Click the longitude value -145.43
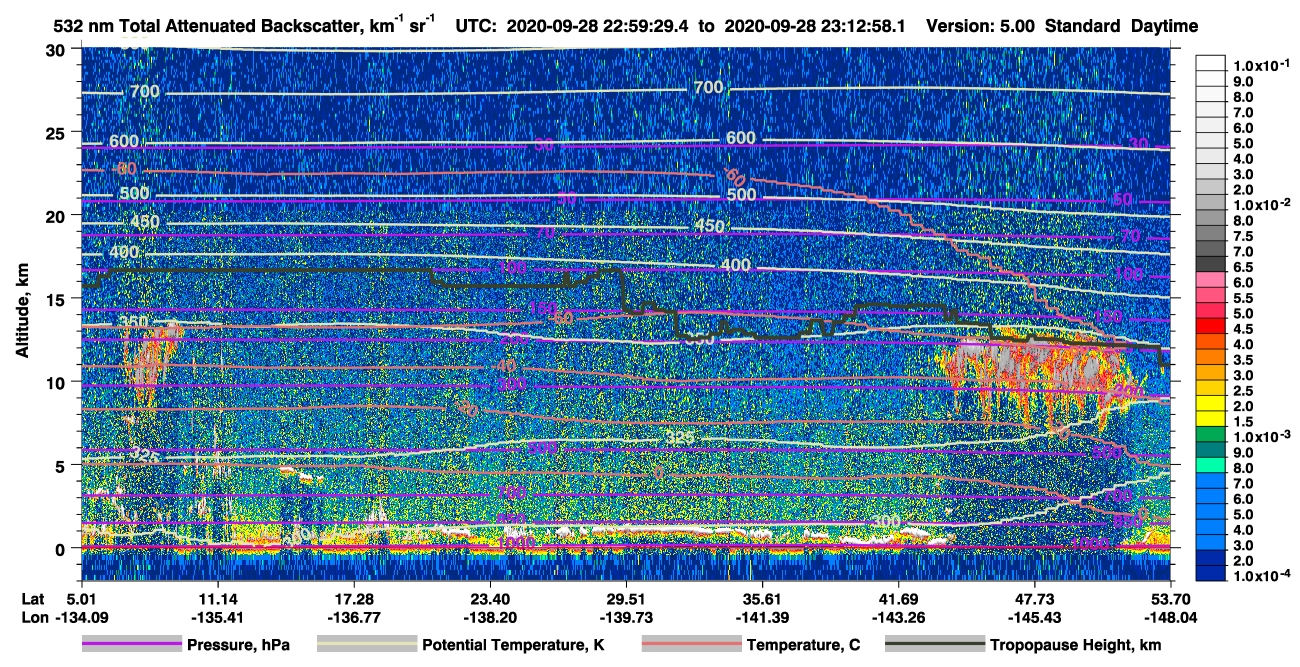Viewport: 1300px width, 667px height. 1035,617
